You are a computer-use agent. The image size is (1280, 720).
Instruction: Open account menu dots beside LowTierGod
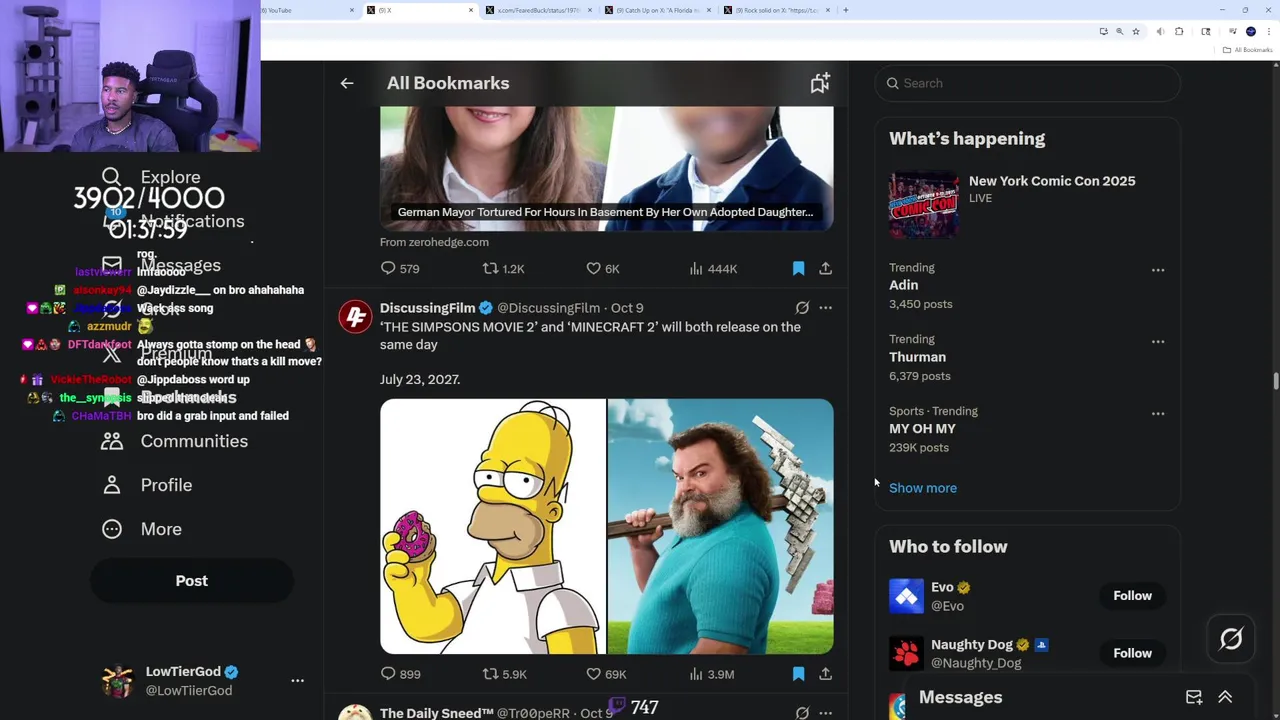click(x=297, y=681)
